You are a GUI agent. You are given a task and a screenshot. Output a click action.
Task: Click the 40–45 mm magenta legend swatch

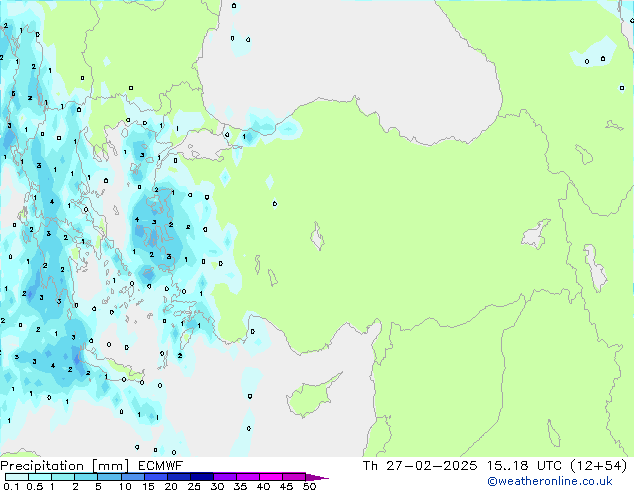271,477
